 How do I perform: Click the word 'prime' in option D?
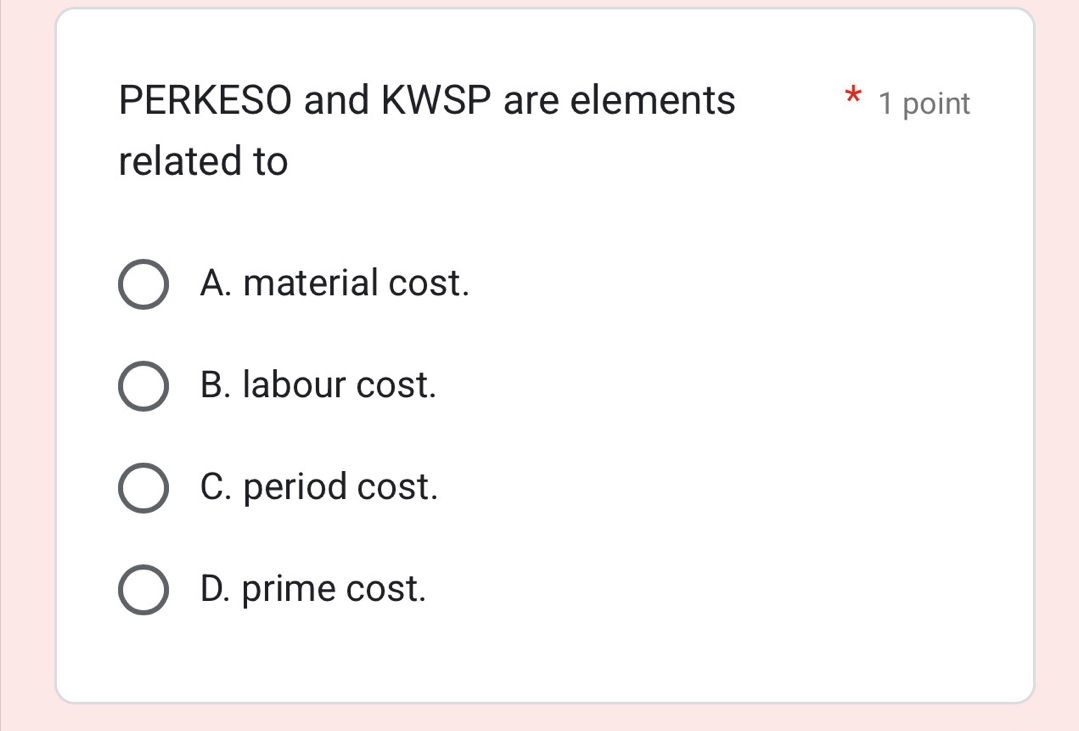[x=289, y=590]
